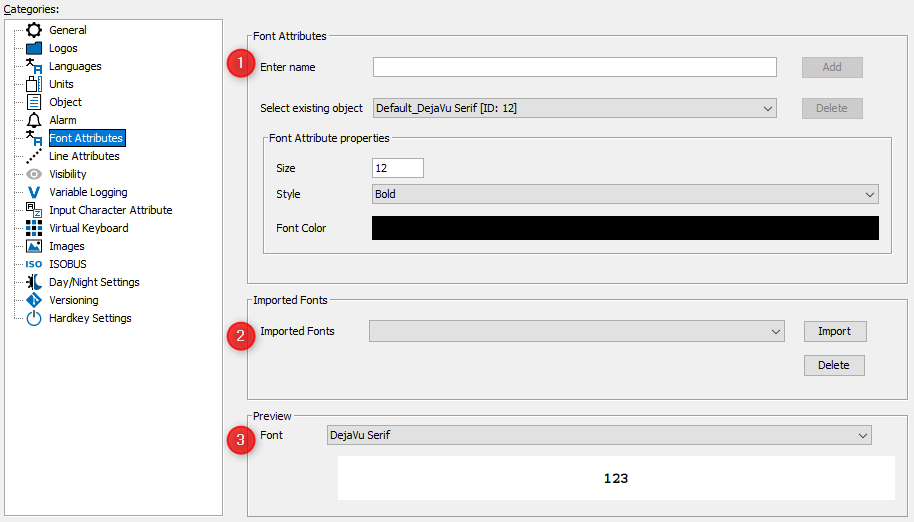This screenshot has width=914, height=522.
Task: Click the Virtual Keyboard grid icon
Action: [x=34, y=228]
